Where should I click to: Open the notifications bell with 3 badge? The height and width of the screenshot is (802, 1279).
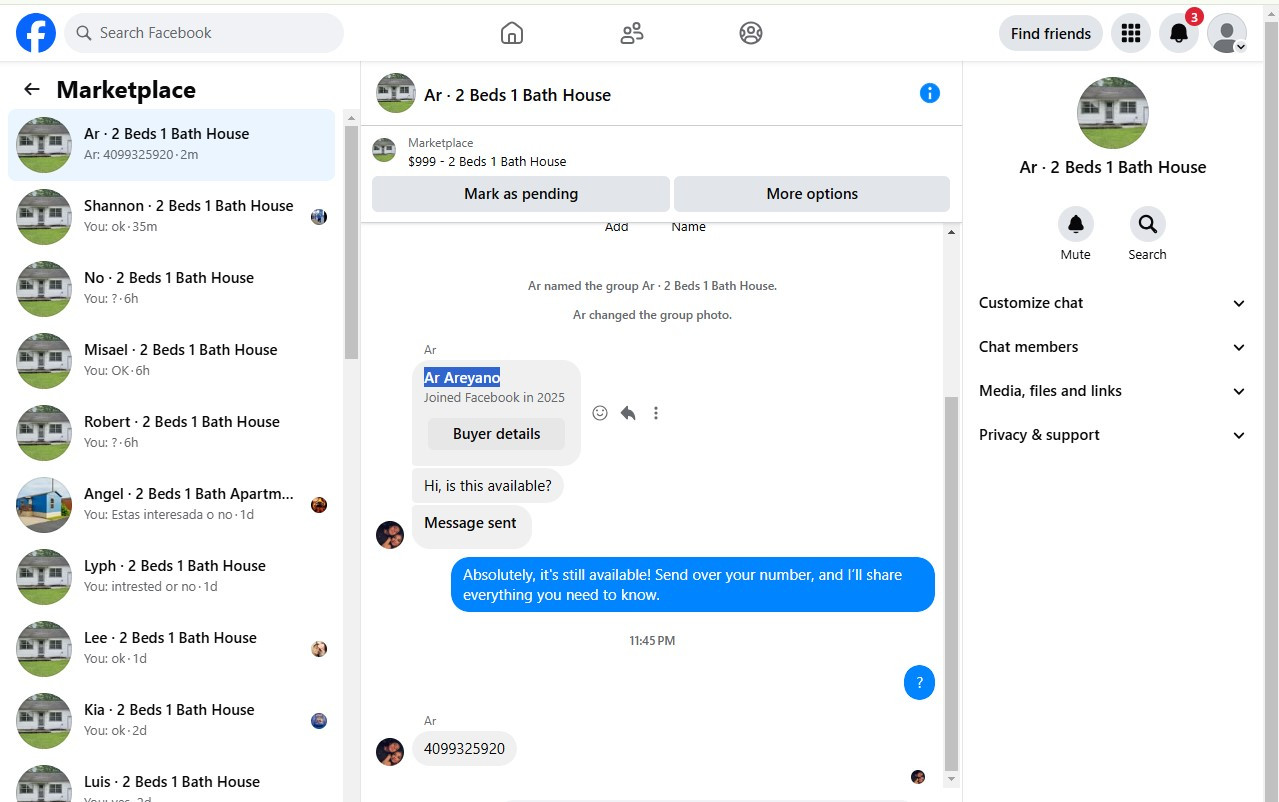1179,33
